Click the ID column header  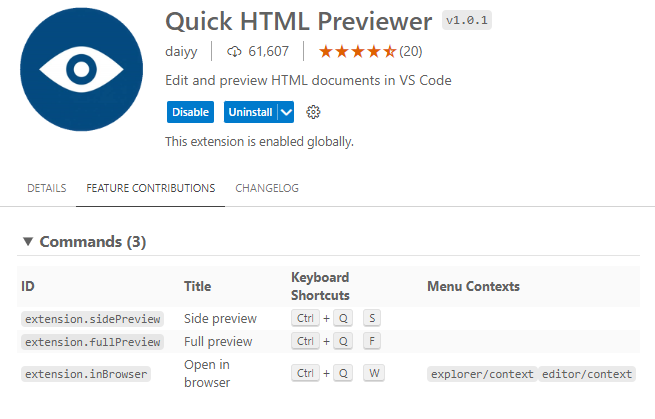28,286
